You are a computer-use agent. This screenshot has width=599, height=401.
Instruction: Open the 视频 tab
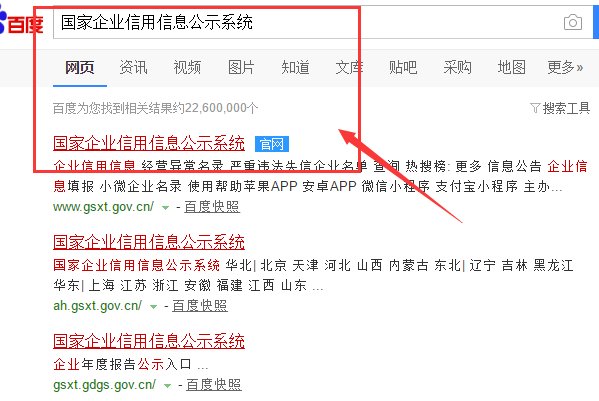(187, 68)
